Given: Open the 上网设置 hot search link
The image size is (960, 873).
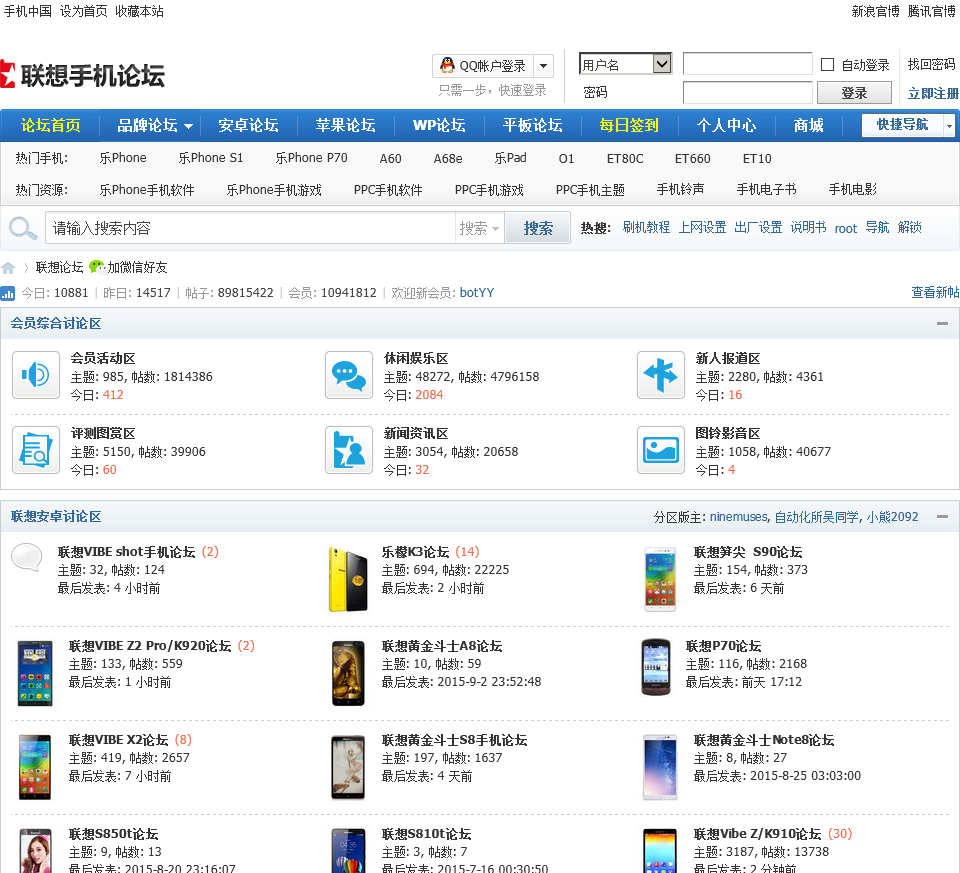Looking at the screenshot, I should (x=702, y=228).
